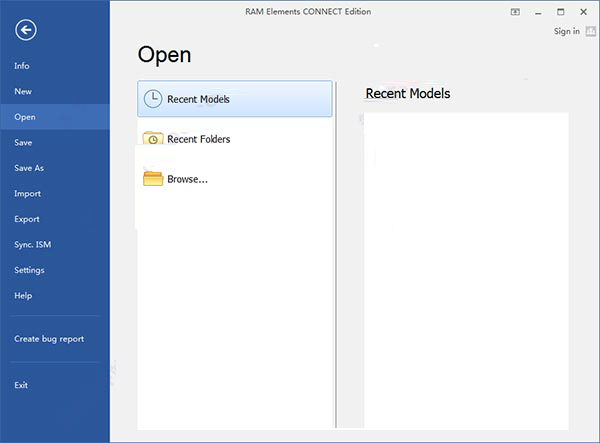Select the Recent Models clock icon
The height and width of the screenshot is (443, 600).
pos(153,99)
